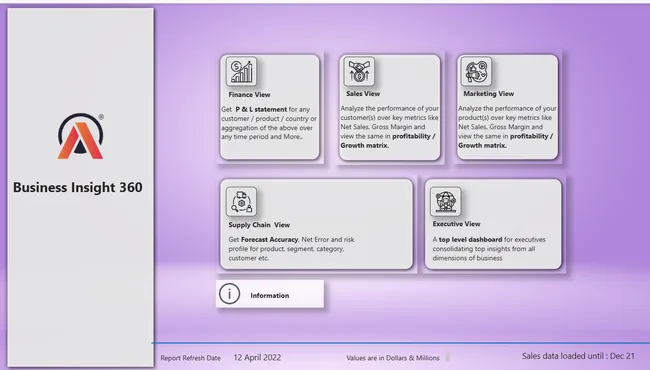Open the Finance View chart icon
The height and width of the screenshot is (370, 650).
[x=241, y=72]
